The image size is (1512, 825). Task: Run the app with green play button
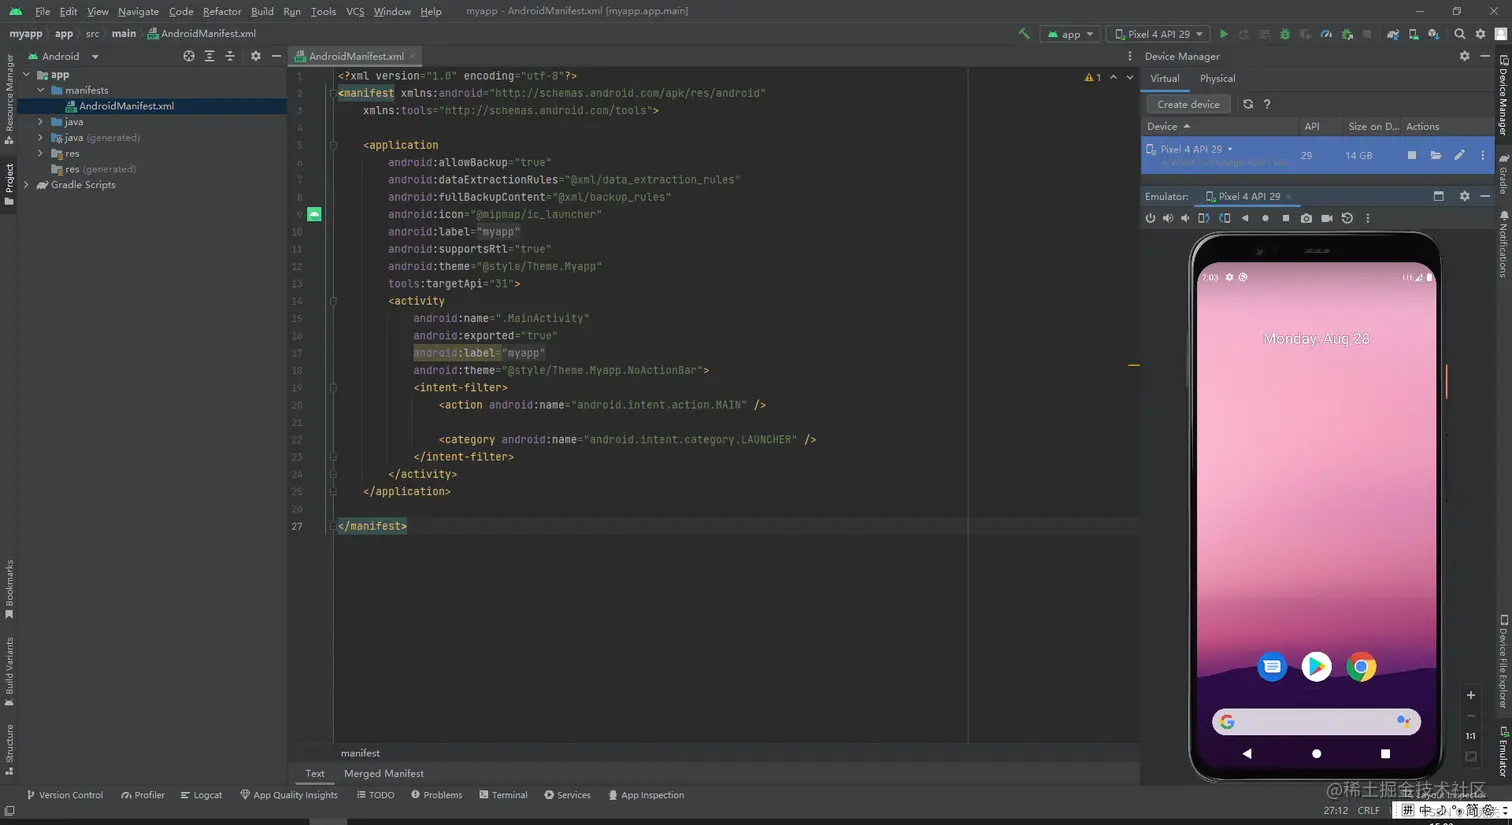[x=1223, y=34]
